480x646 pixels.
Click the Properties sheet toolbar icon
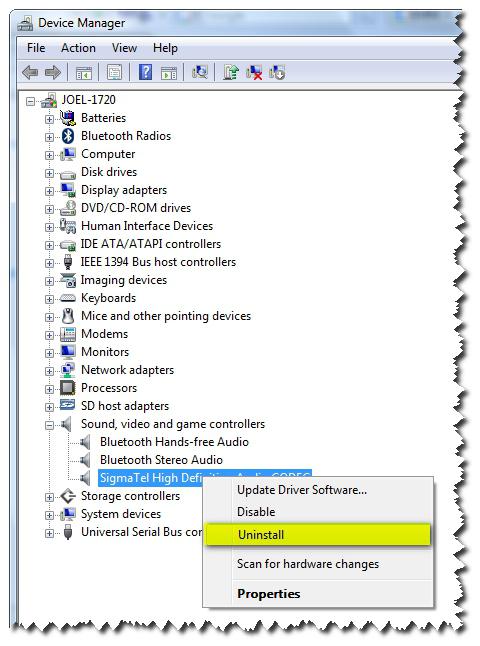(x=115, y=73)
